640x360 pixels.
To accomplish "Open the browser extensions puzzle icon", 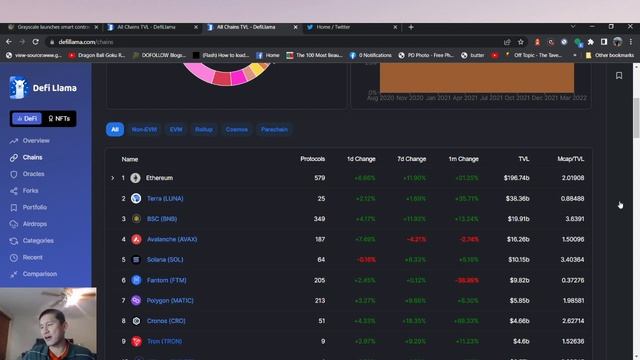I will [591, 42].
